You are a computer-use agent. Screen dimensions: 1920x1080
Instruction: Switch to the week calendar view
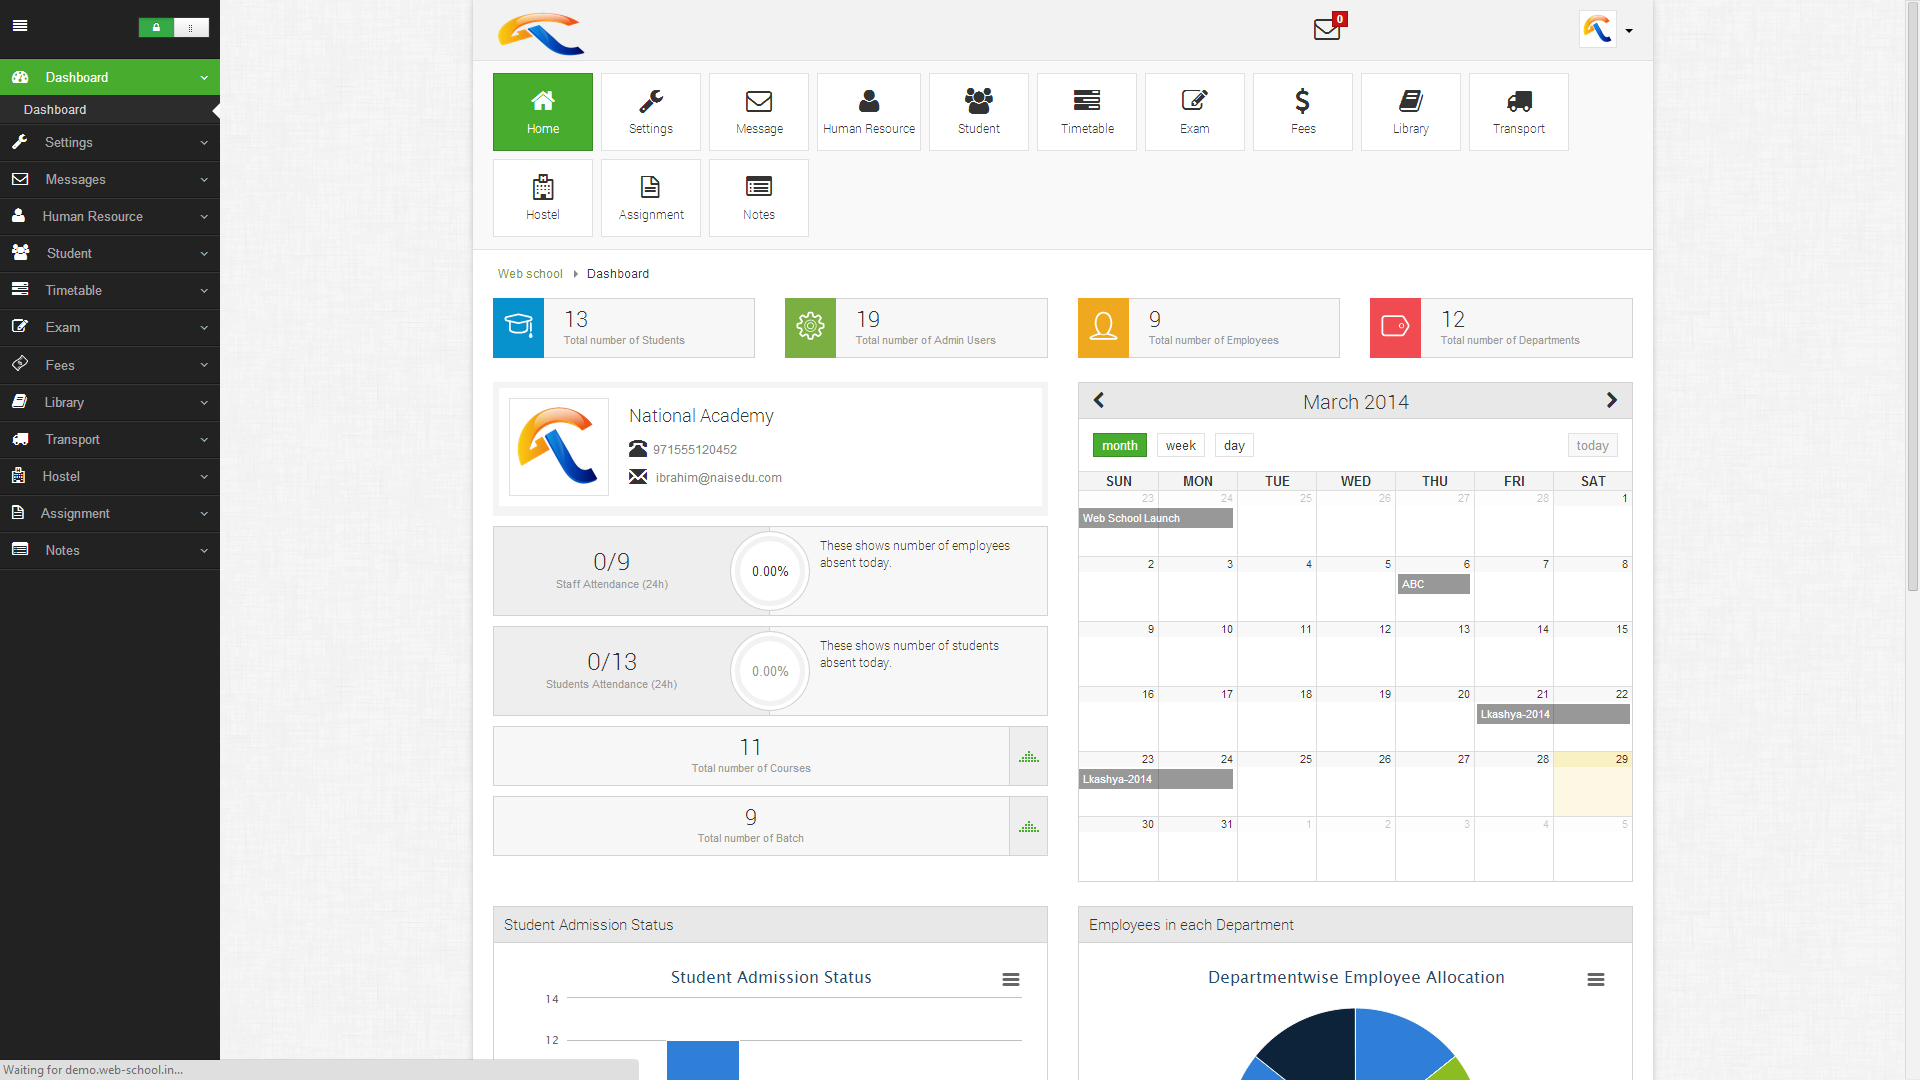pyautogui.click(x=1178, y=444)
